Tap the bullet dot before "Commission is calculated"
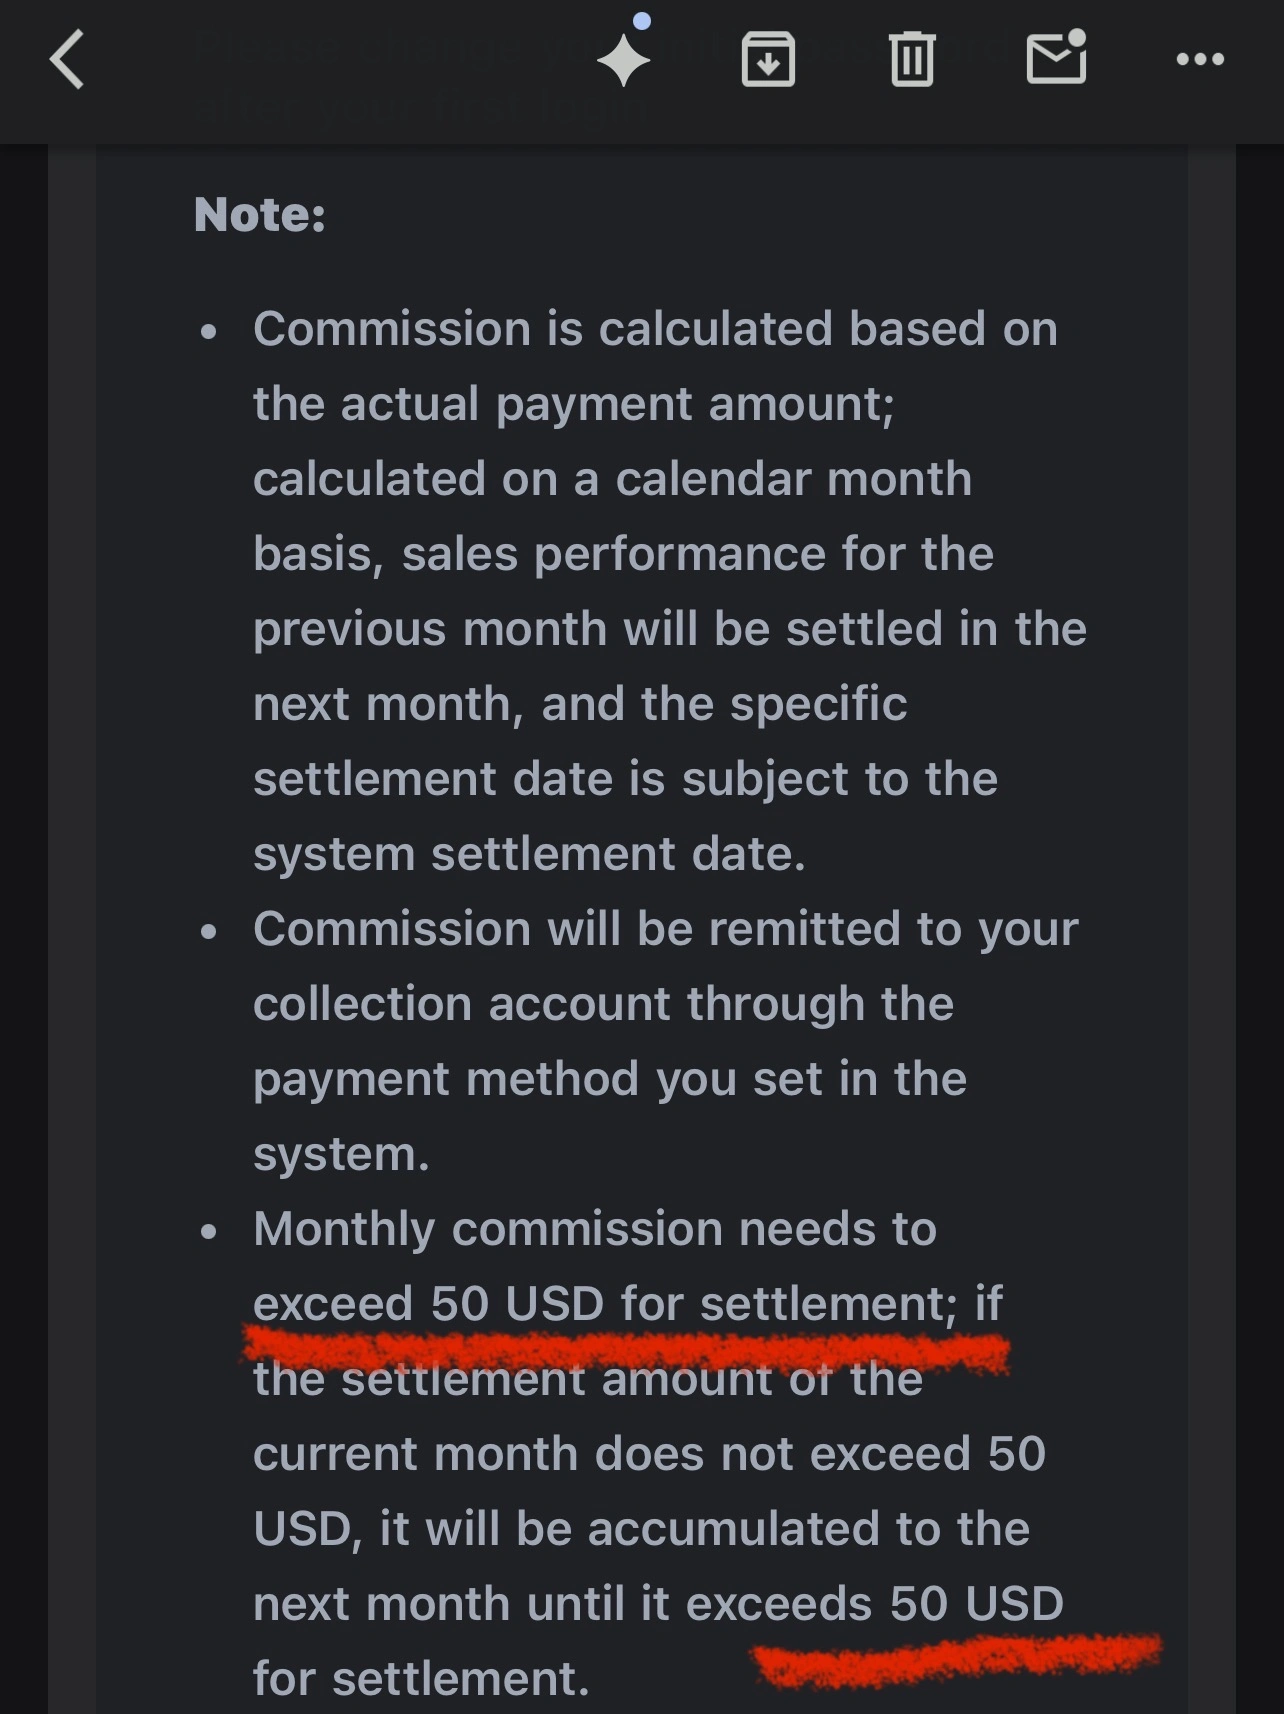This screenshot has width=1284, height=1714. click(x=208, y=332)
